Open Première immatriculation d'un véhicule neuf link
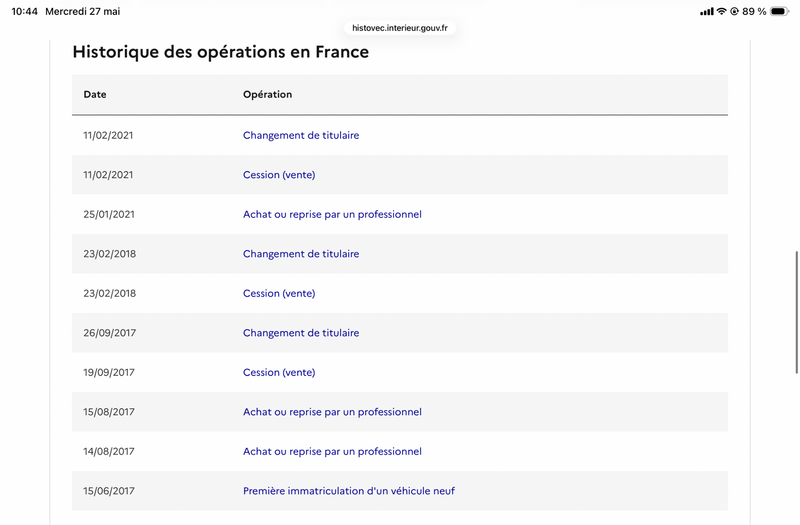800x525 pixels. 349,491
